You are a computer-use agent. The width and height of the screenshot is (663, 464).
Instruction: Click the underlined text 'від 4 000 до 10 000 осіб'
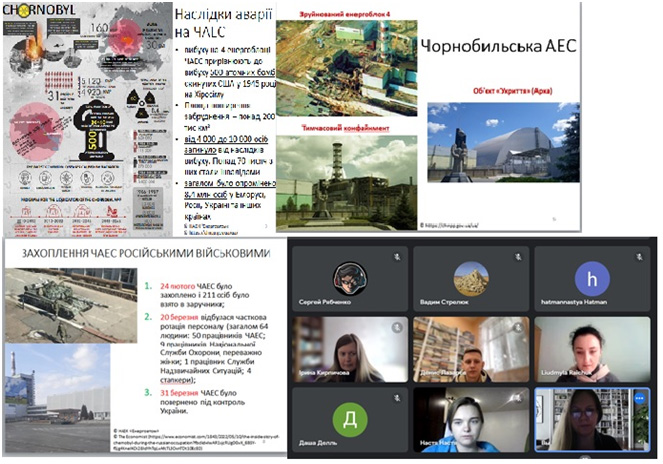(226, 139)
